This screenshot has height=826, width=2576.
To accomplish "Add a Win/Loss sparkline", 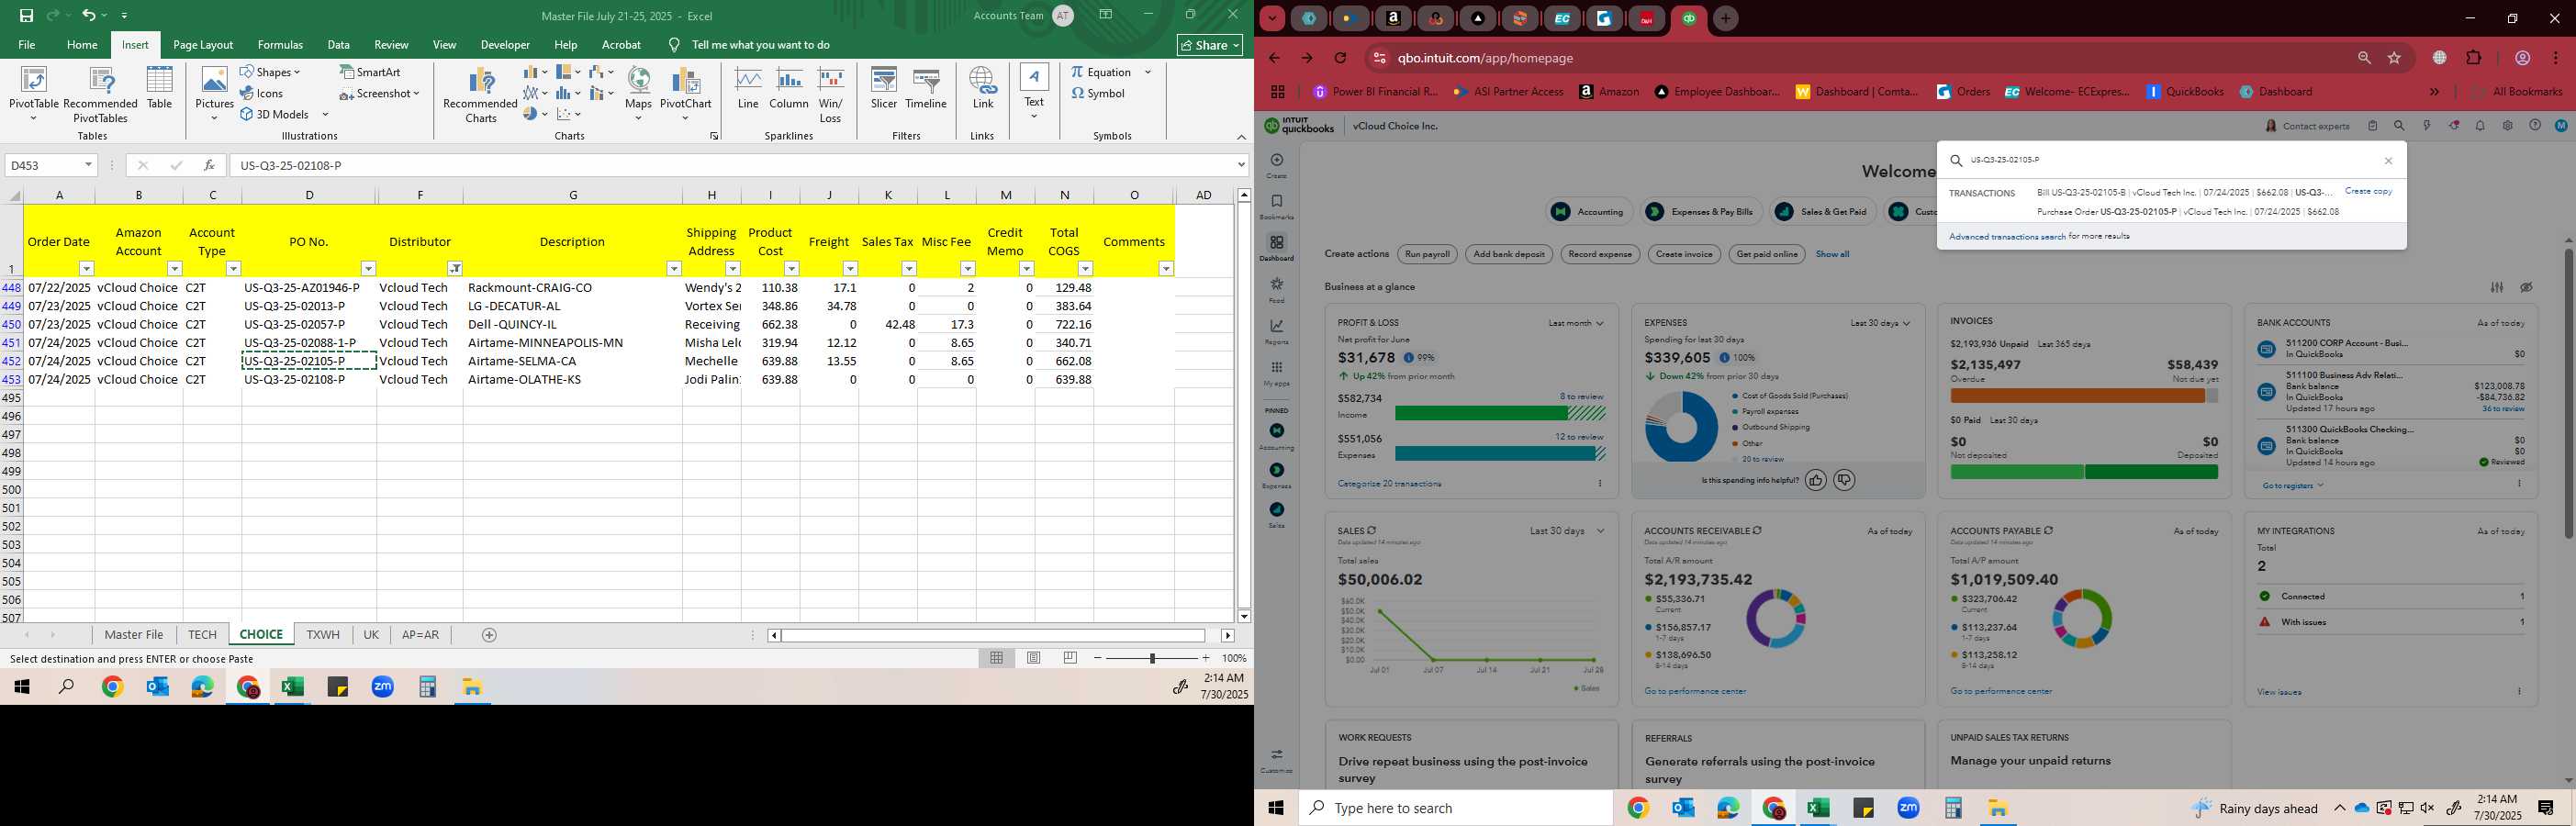I will click(830, 94).
